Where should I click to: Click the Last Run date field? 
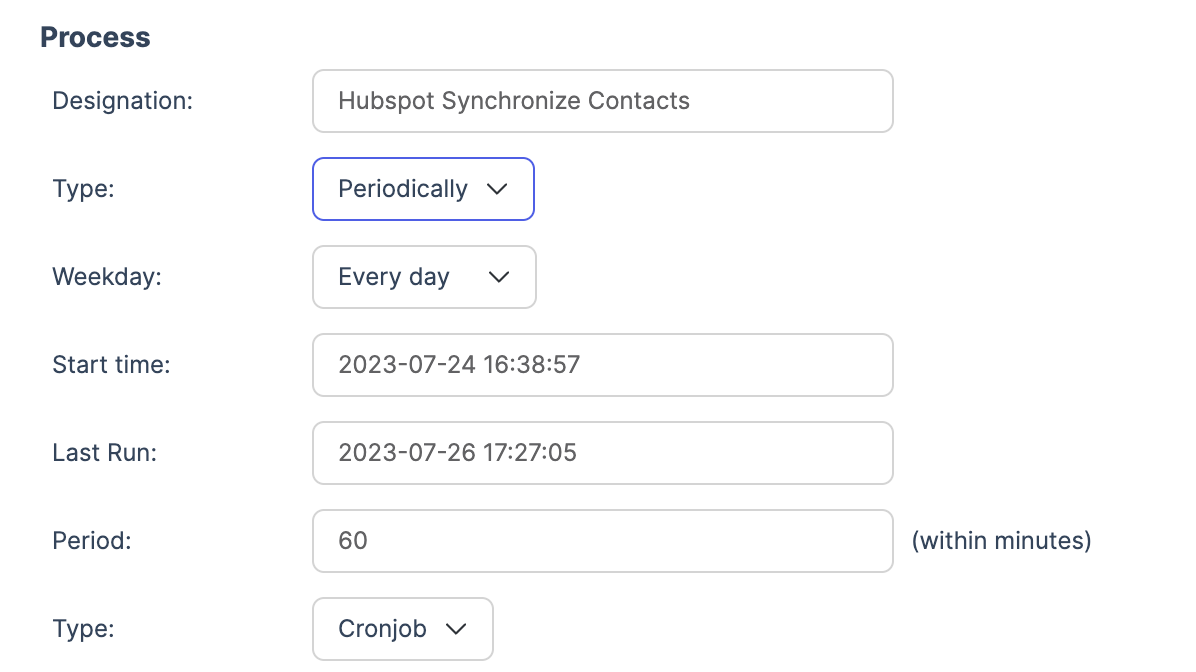coord(602,453)
